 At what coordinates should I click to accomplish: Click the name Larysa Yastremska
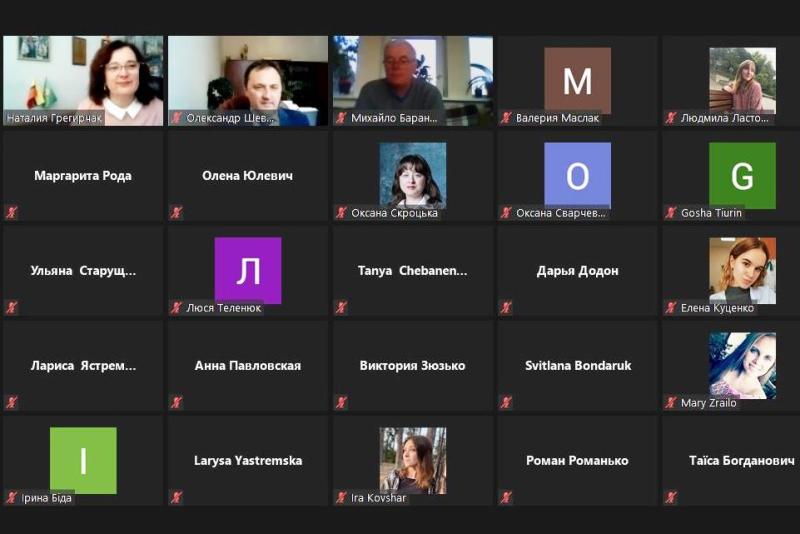[248, 461]
